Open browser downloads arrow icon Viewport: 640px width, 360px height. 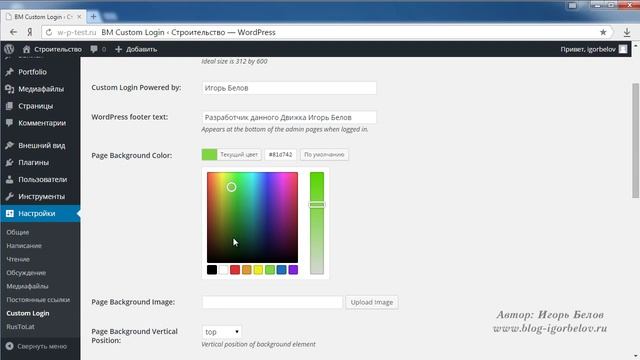point(627,32)
